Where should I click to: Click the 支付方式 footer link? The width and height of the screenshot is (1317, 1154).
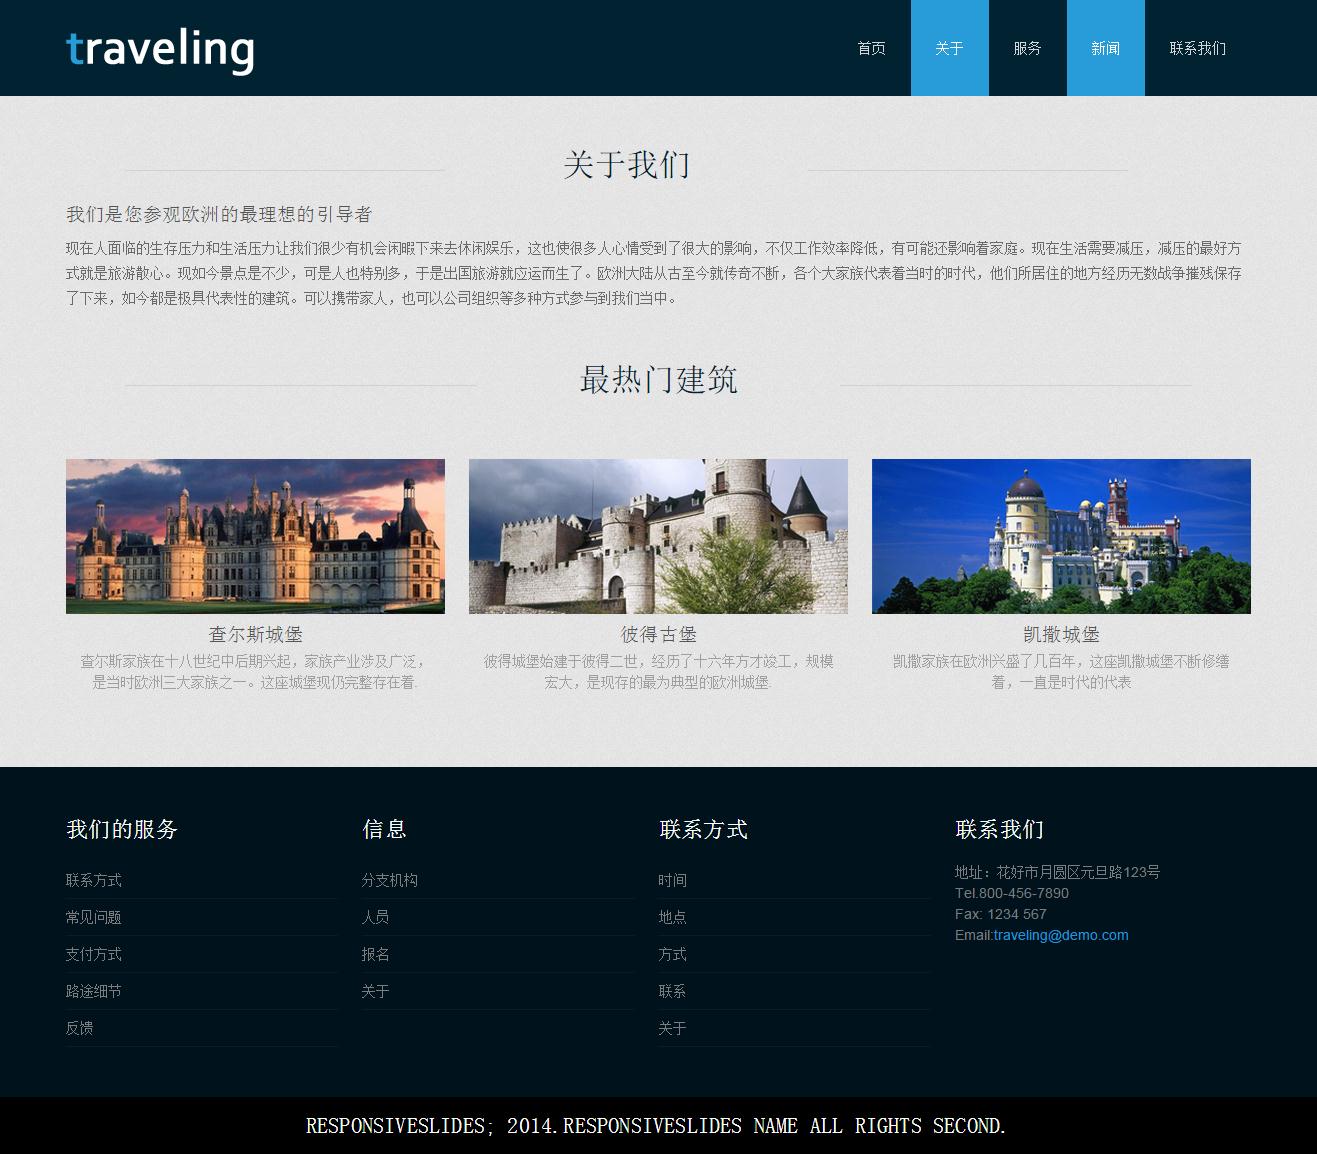[x=94, y=954]
